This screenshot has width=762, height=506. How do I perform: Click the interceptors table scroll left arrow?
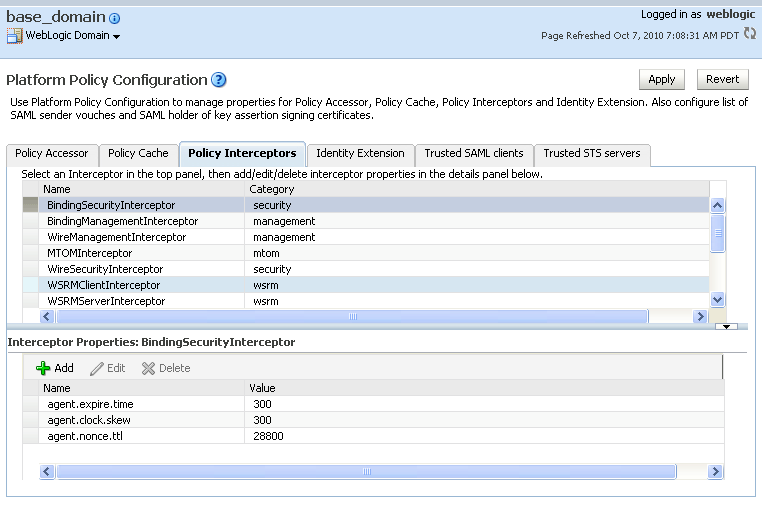47,316
